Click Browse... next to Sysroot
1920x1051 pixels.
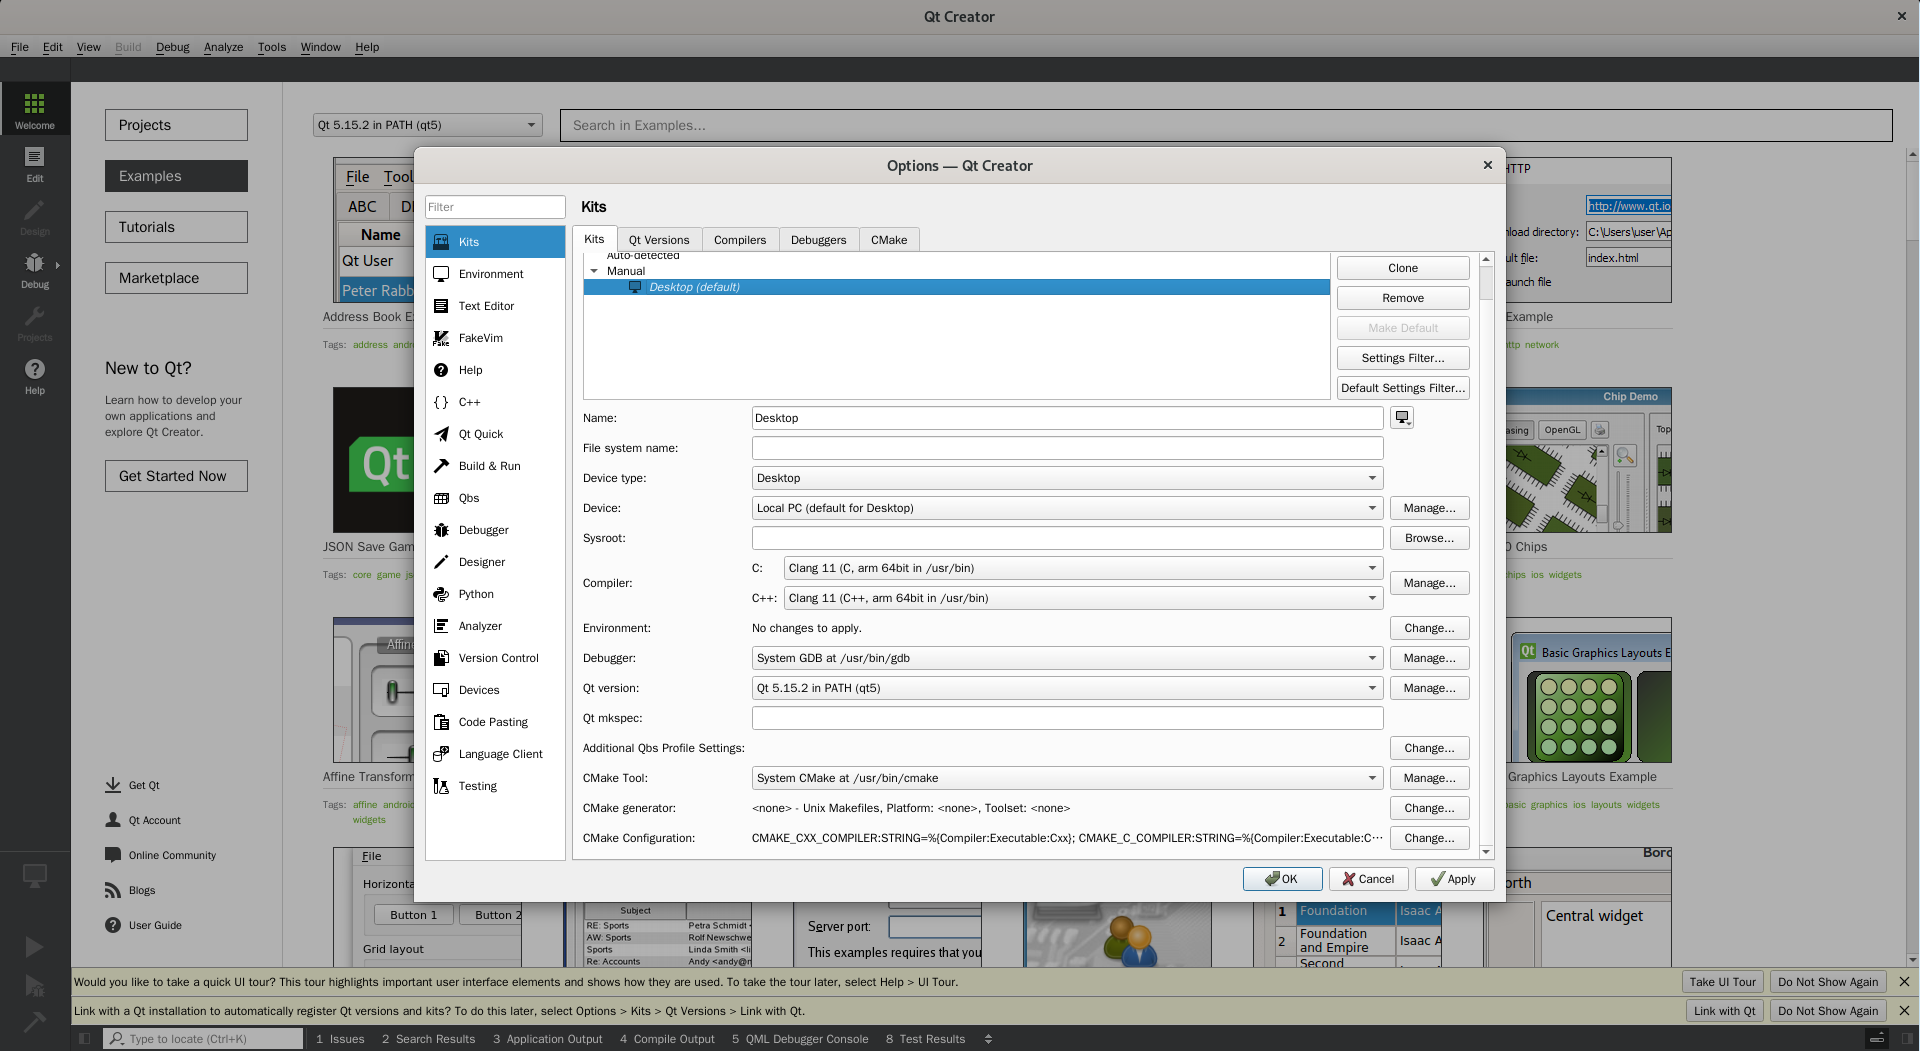pos(1429,538)
